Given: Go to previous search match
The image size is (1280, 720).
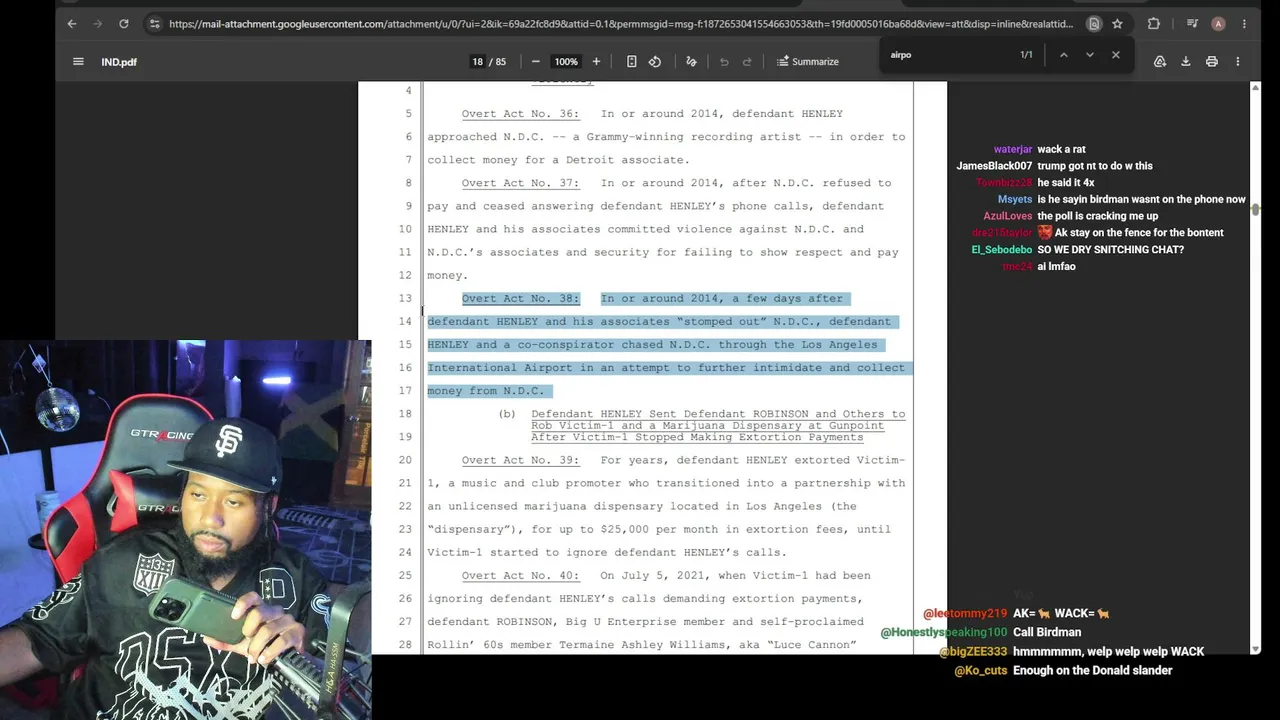Looking at the screenshot, I should tap(1063, 55).
